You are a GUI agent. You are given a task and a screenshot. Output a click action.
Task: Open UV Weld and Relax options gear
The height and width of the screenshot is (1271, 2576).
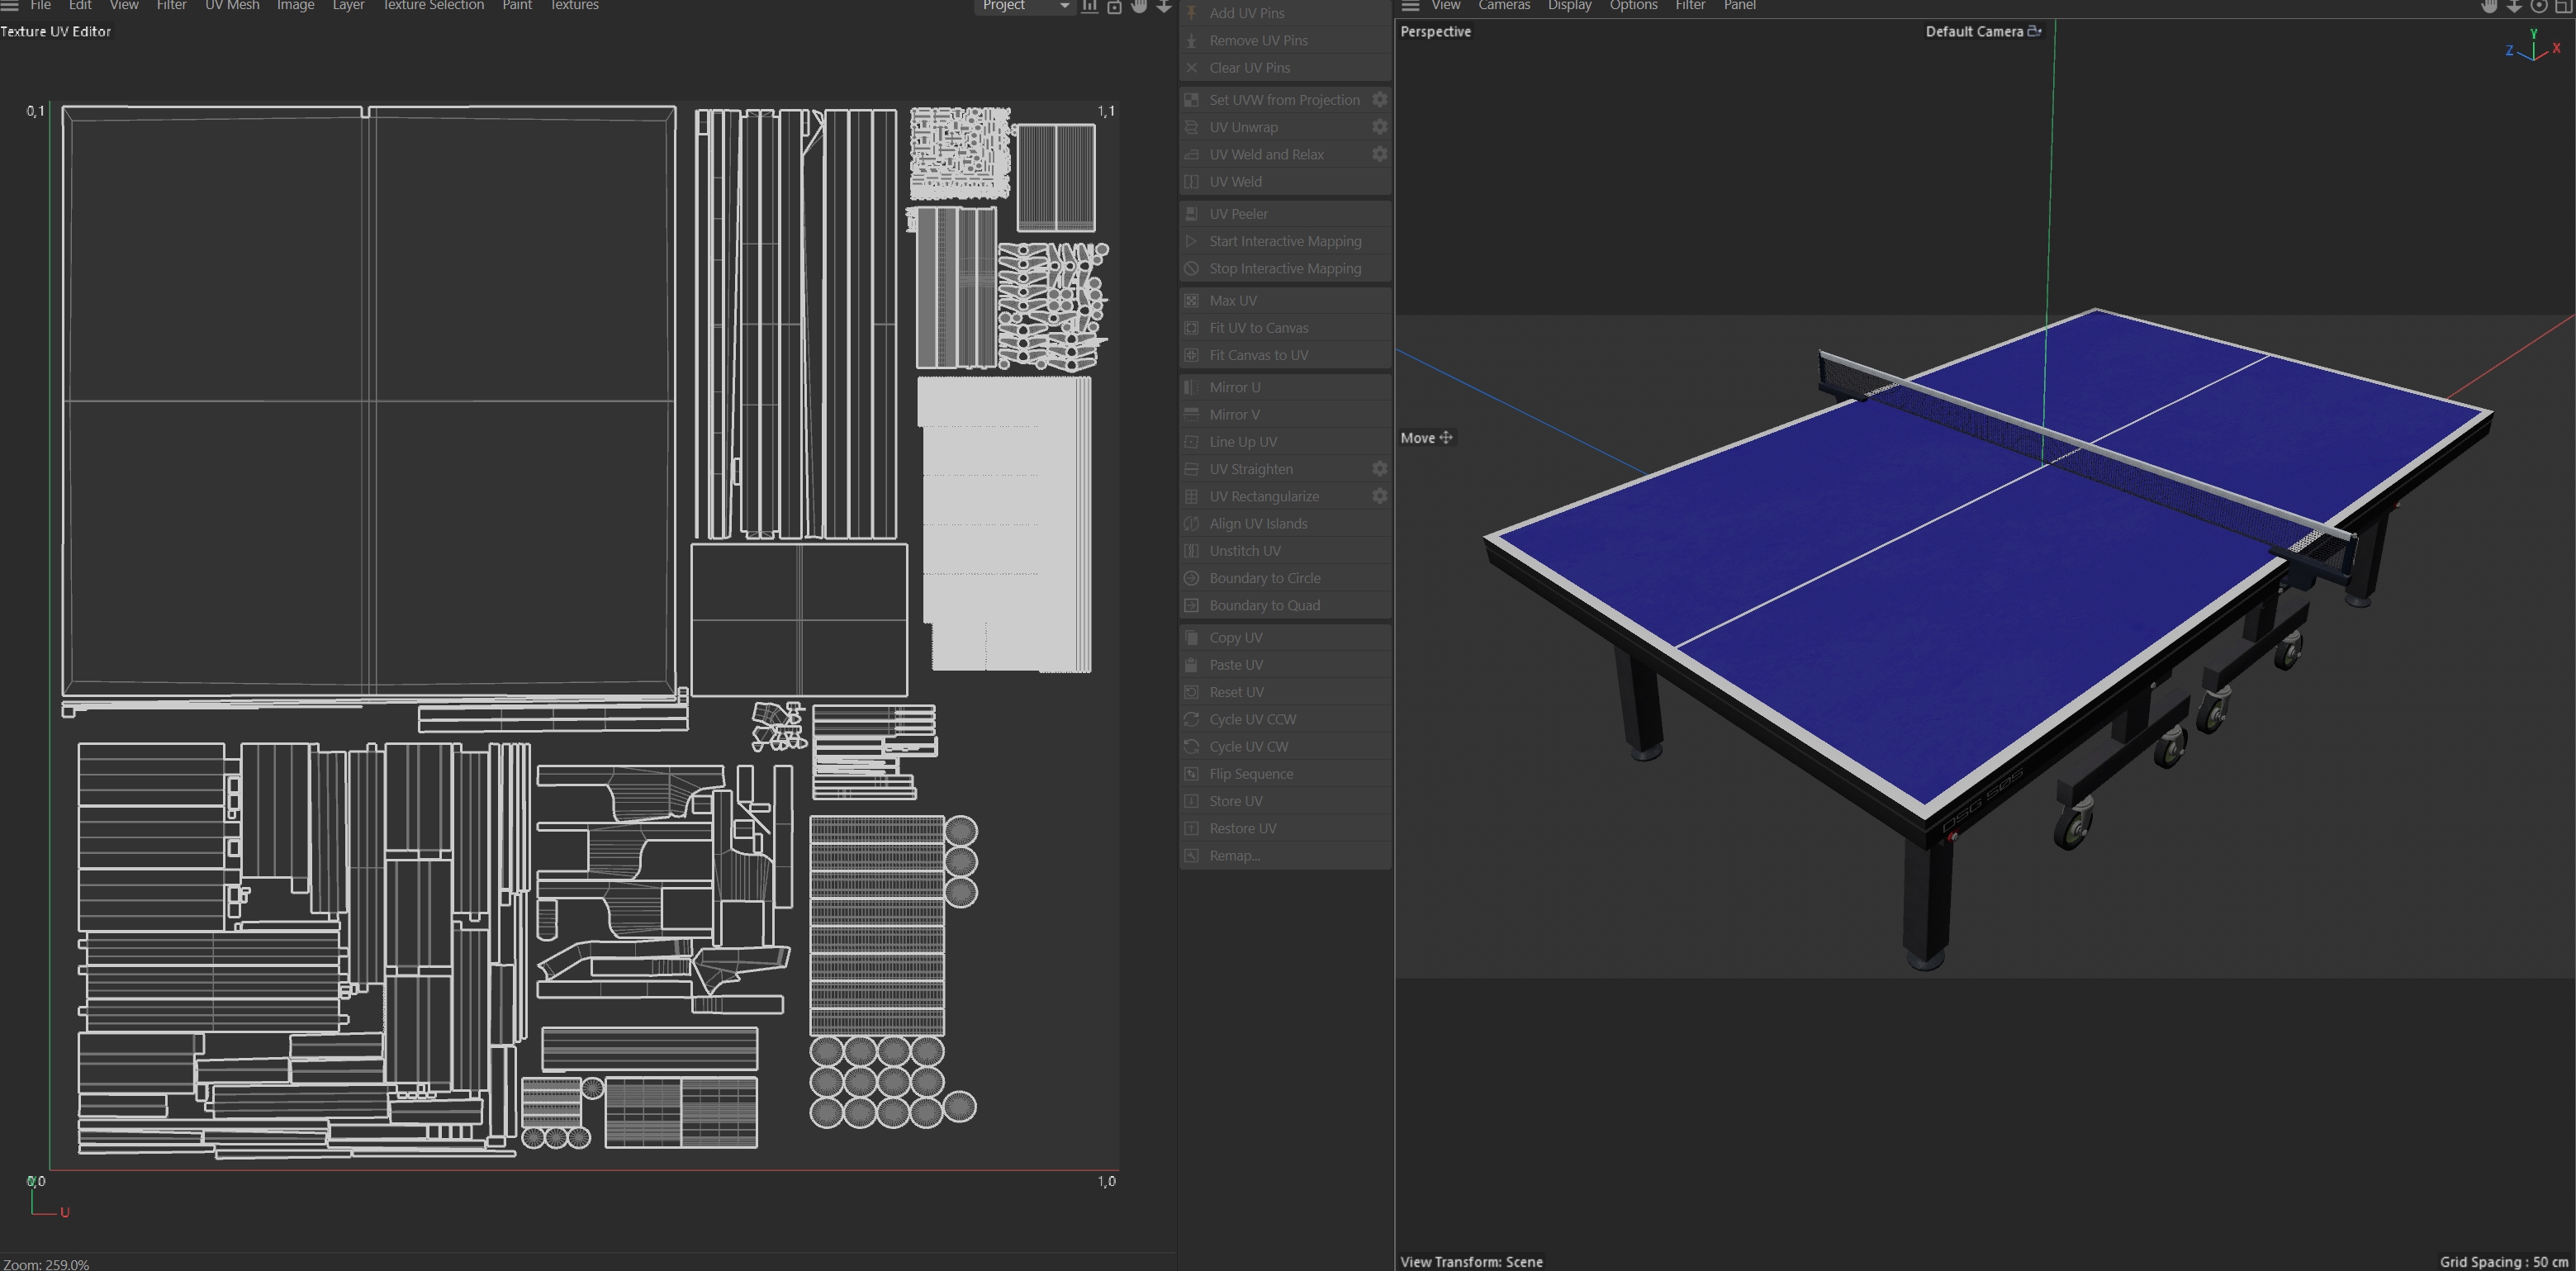click(x=1379, y=154)
